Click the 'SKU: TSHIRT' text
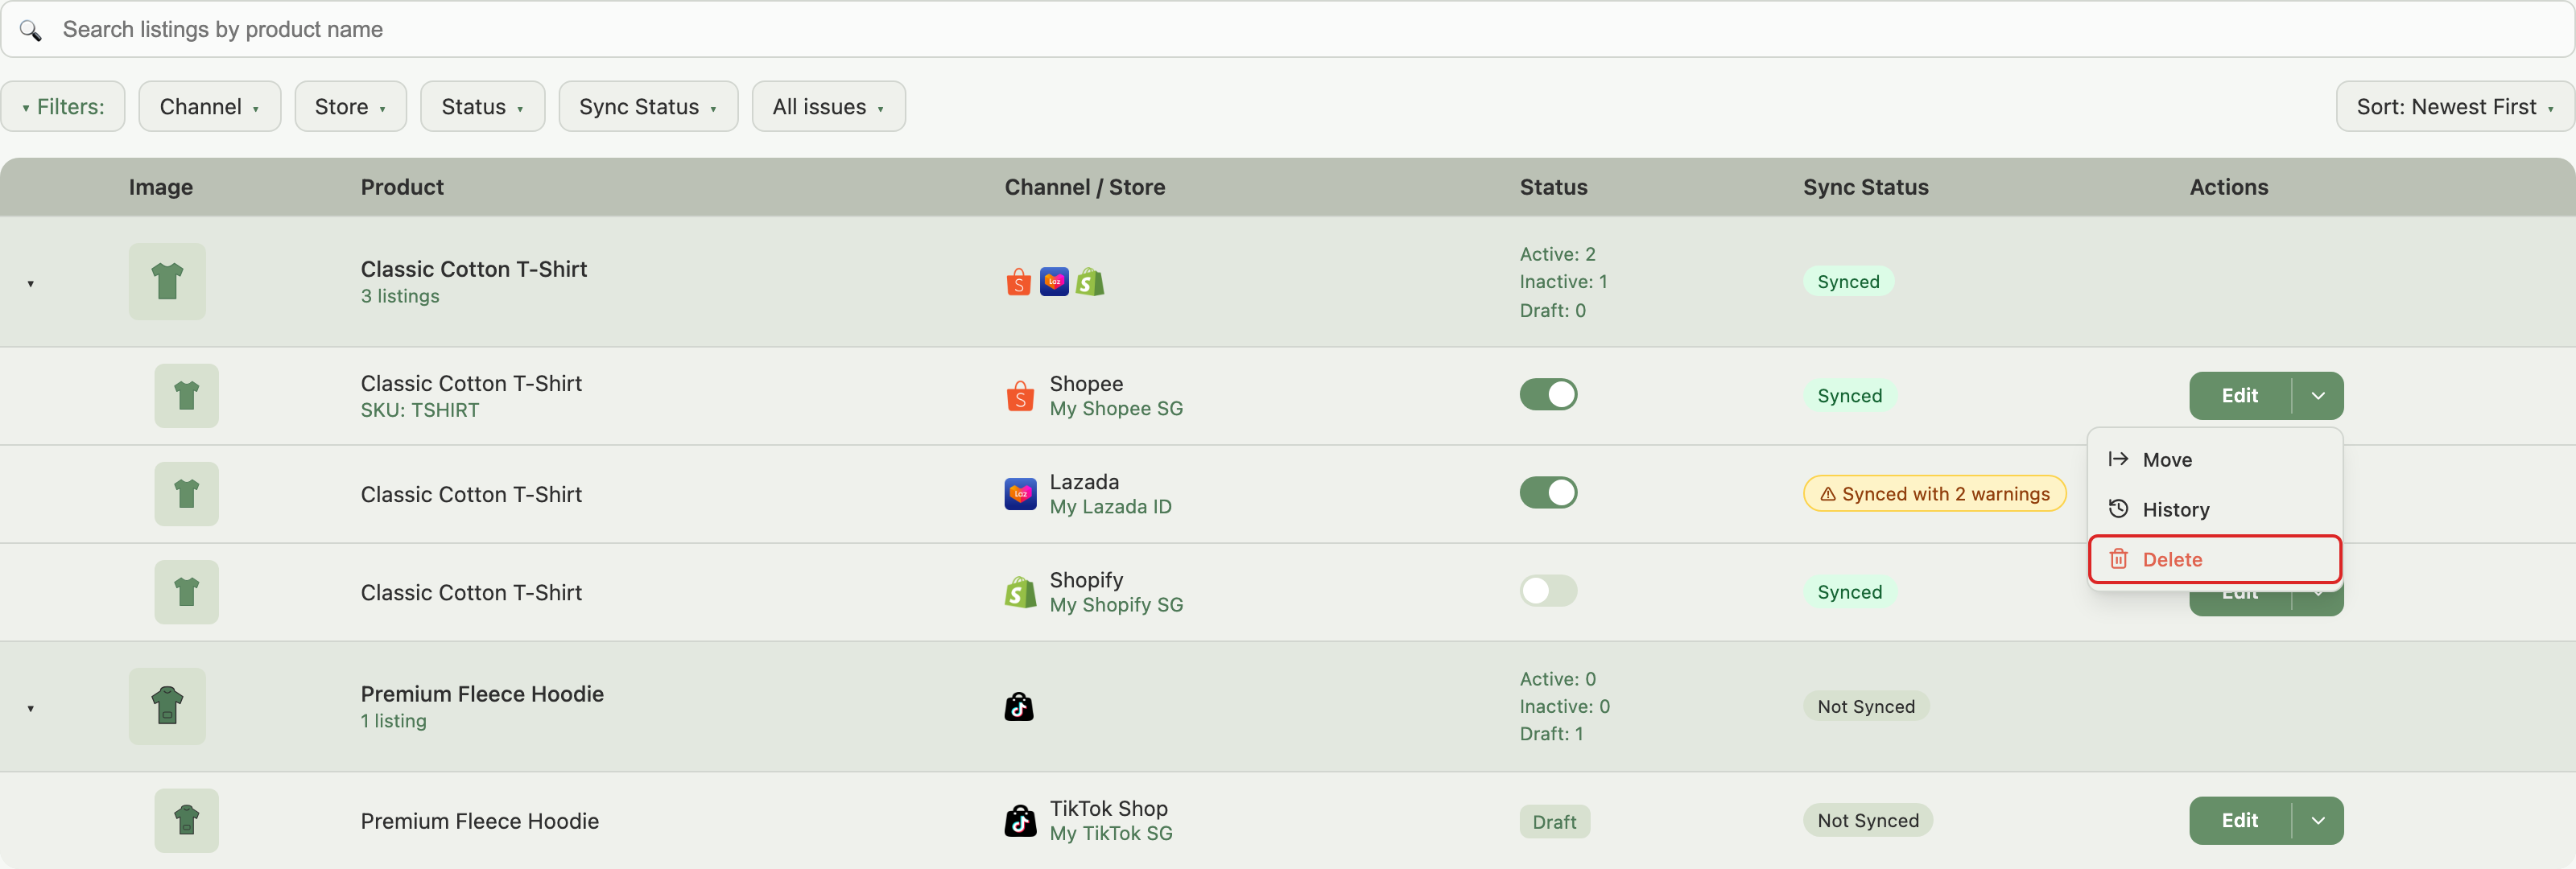 coord(420,410)
